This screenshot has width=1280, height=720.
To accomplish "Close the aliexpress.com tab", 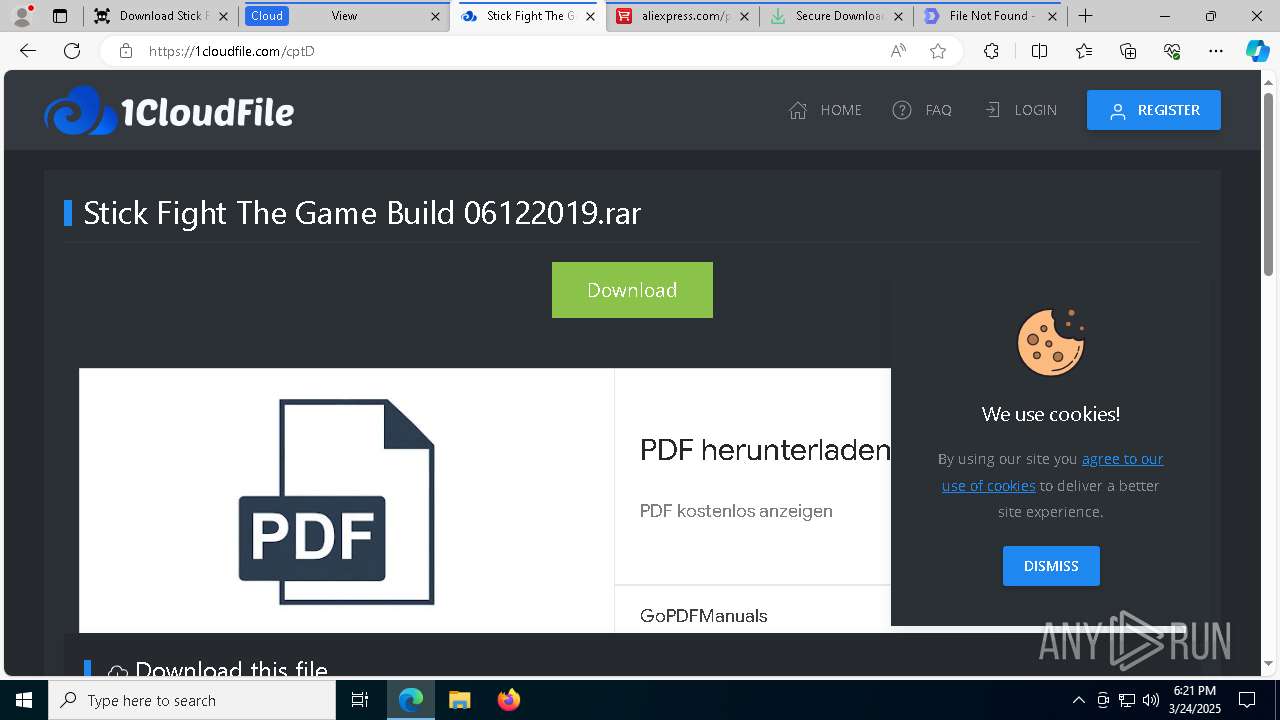I will (x=744, y=16).
